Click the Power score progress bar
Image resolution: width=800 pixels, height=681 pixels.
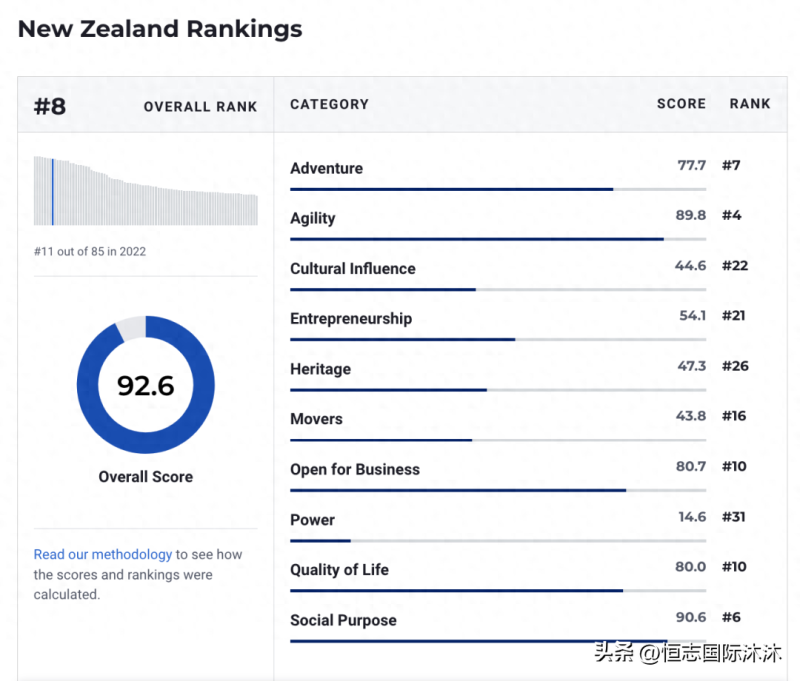coord(497,541)
